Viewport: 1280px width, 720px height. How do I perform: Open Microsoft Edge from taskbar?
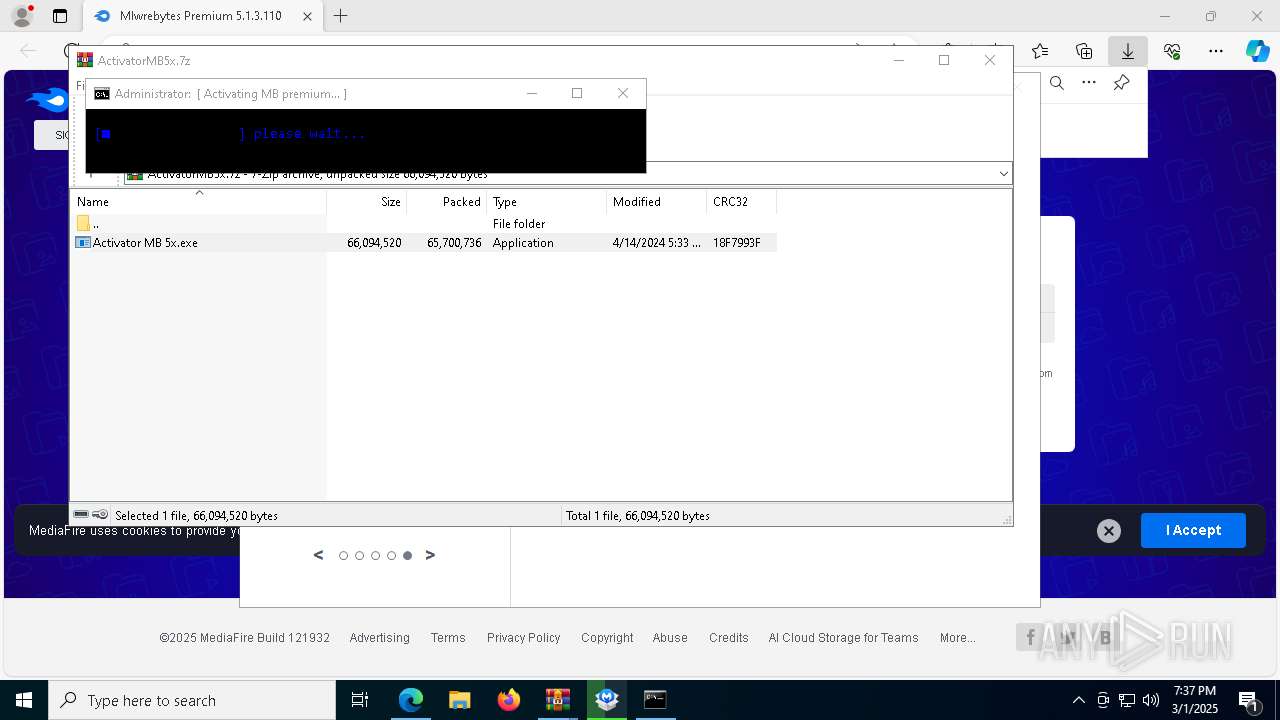click(411, 700)
